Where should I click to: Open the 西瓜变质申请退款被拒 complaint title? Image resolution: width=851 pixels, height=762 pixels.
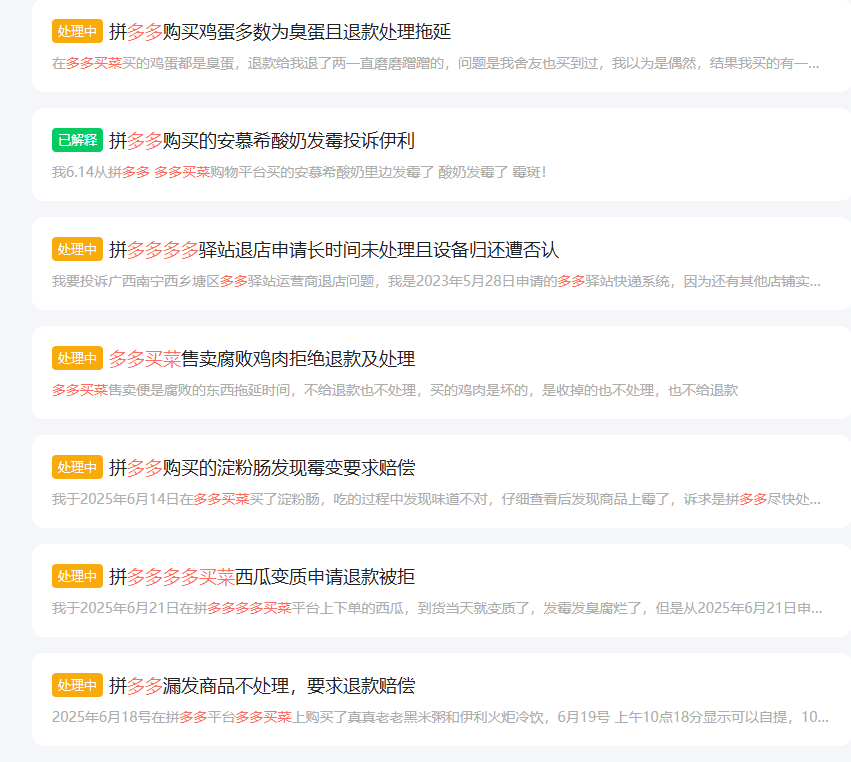pyautogui.click(x=262, y=576)
